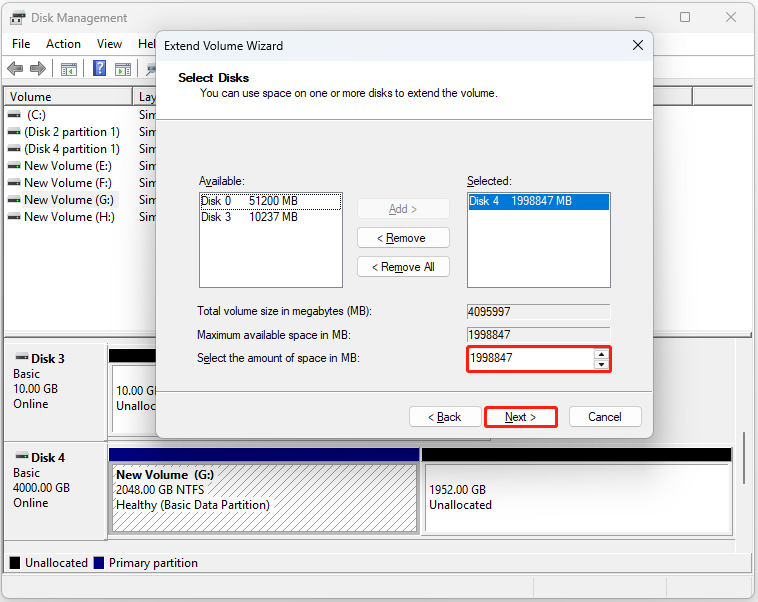Click the New Volume (G:) drive icon
Screen dimensions: 758x602
[15, 200]
